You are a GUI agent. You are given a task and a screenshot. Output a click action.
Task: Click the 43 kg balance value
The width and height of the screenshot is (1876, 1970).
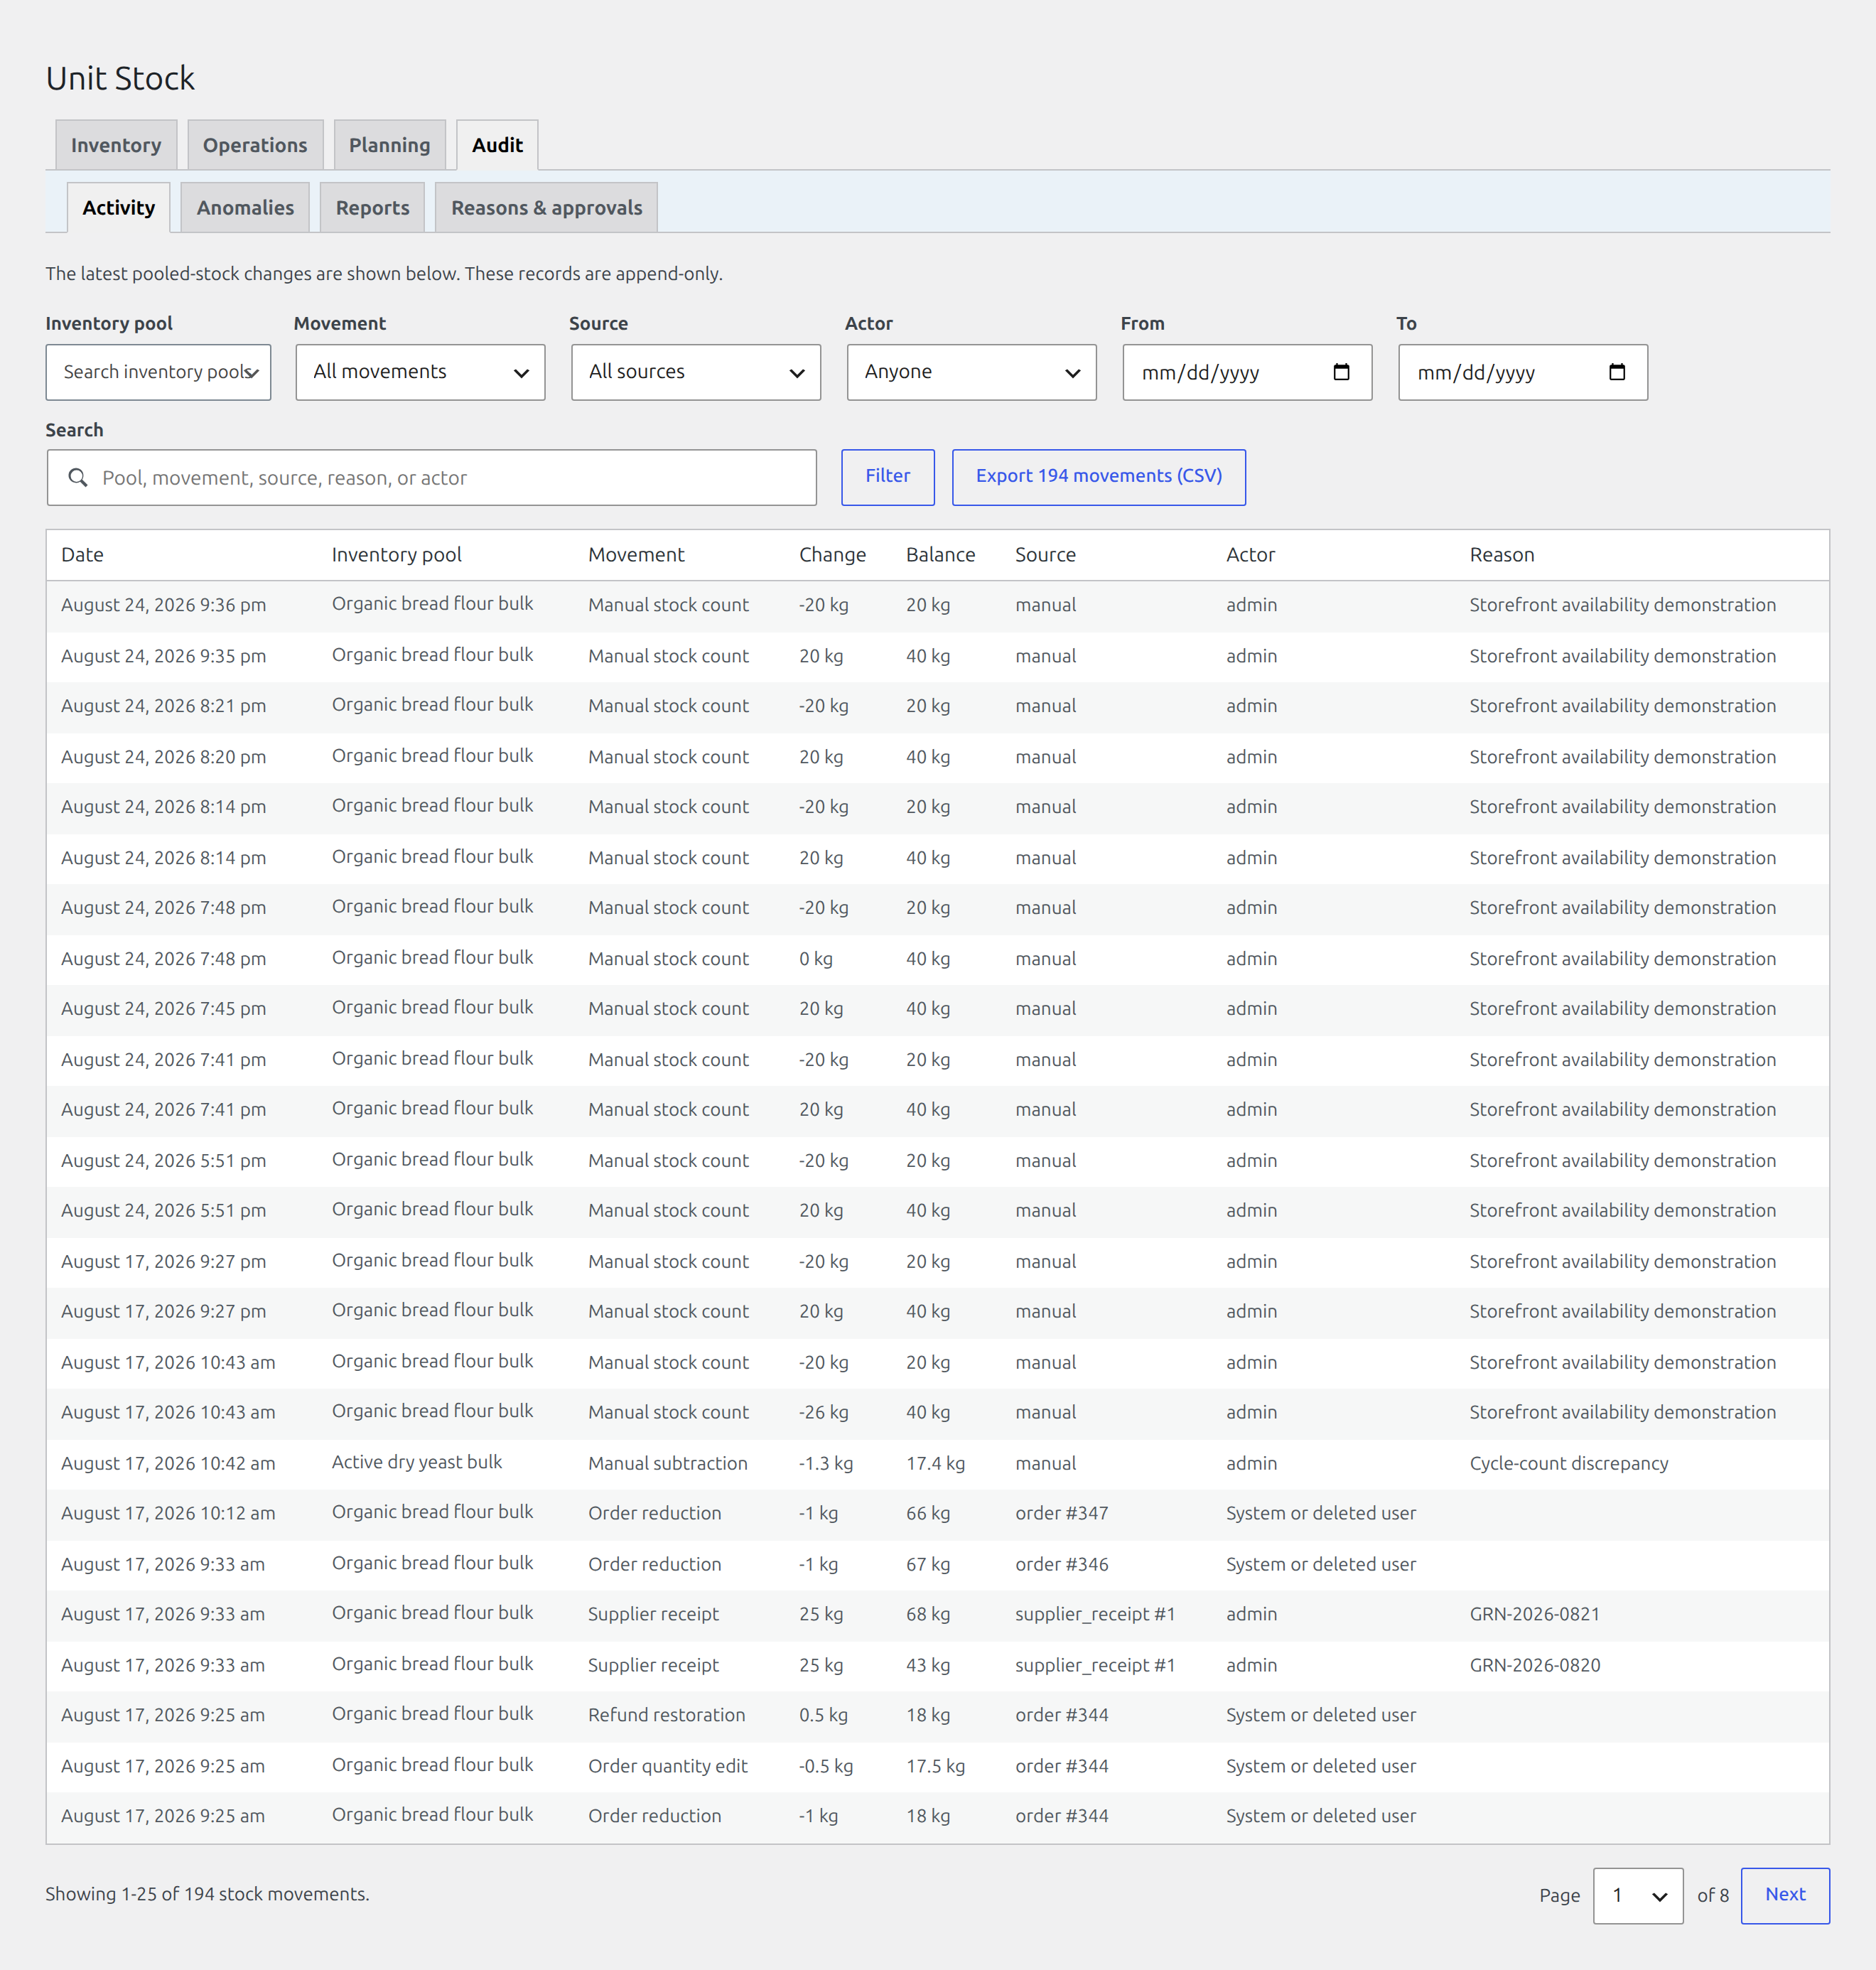pos(928,1665)
